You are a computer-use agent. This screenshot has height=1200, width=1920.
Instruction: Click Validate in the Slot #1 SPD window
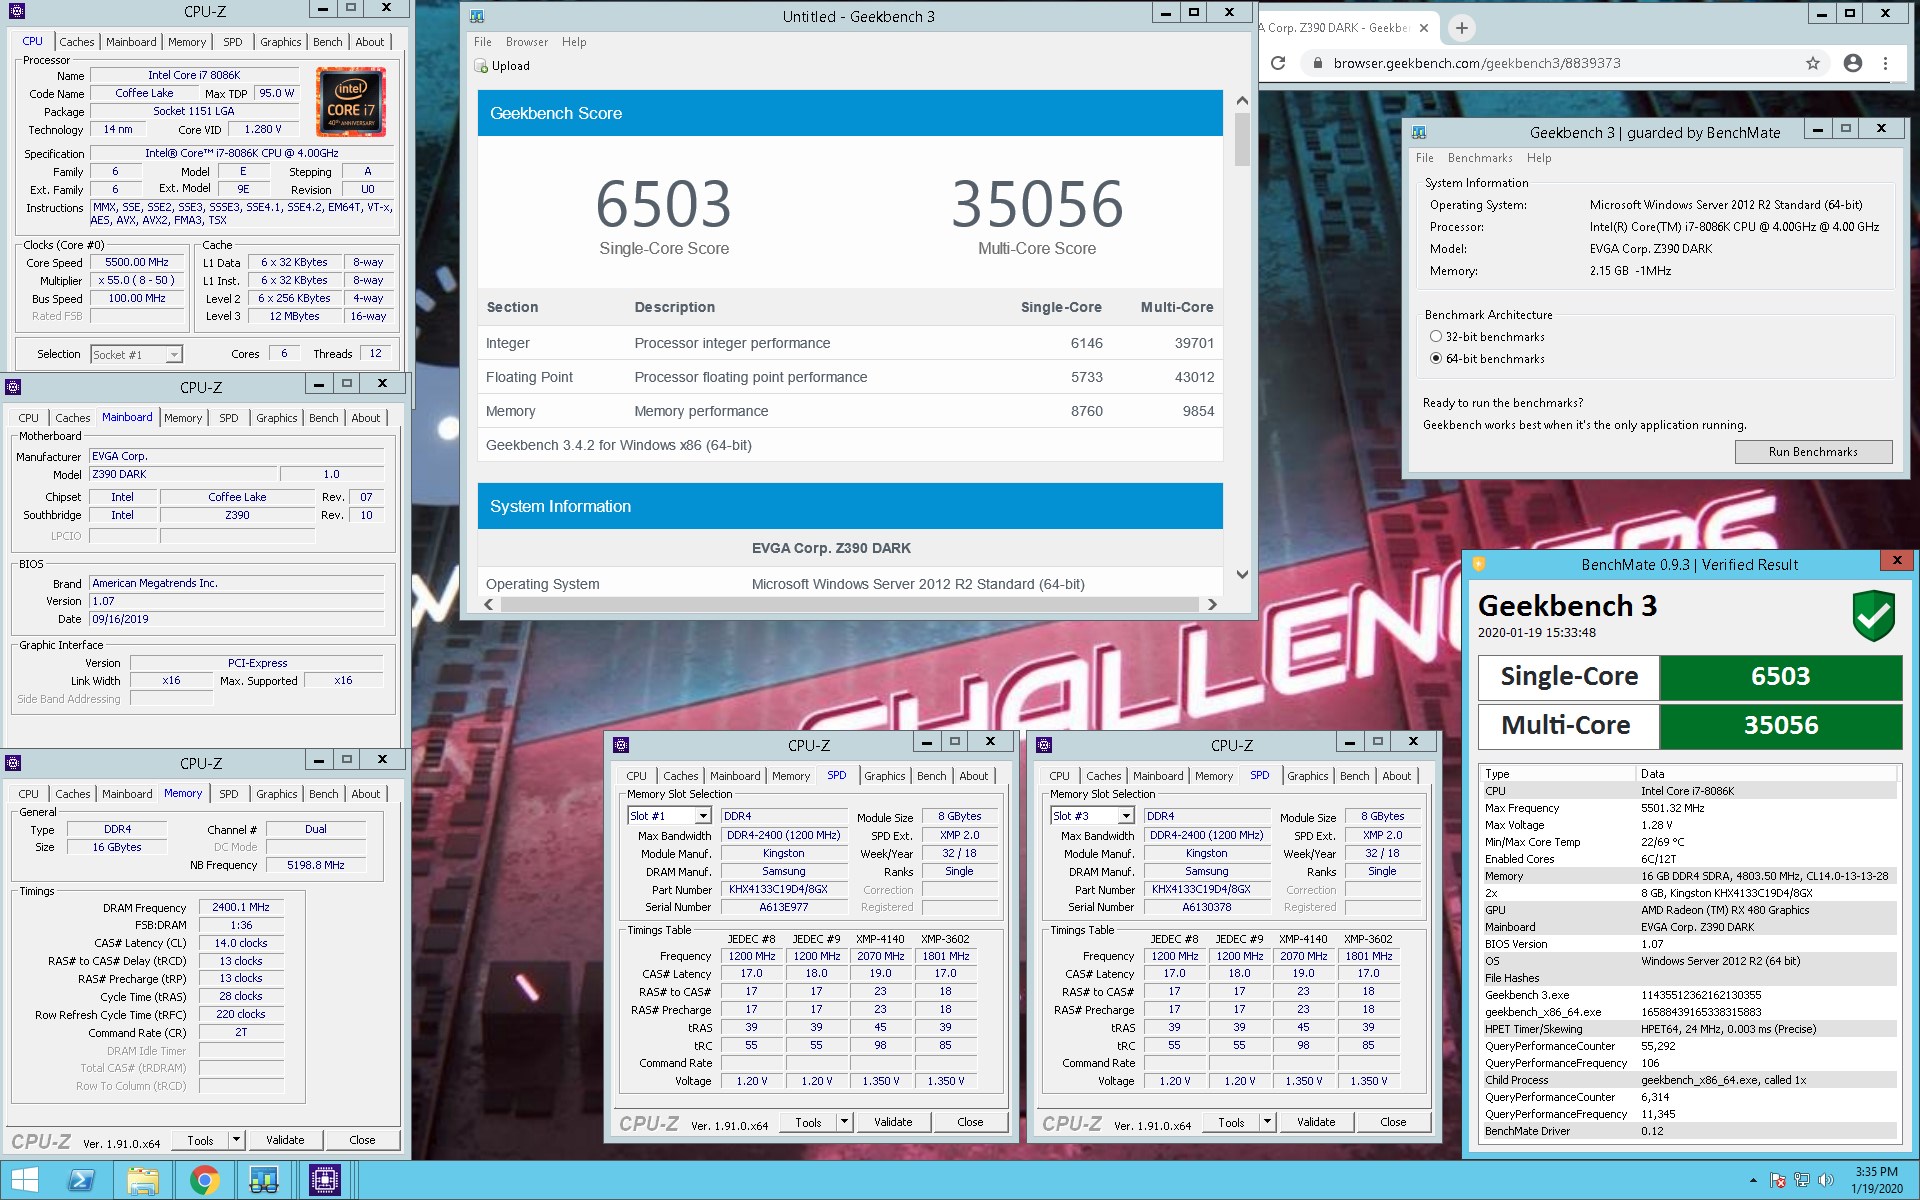click(x=893, y=1122)
